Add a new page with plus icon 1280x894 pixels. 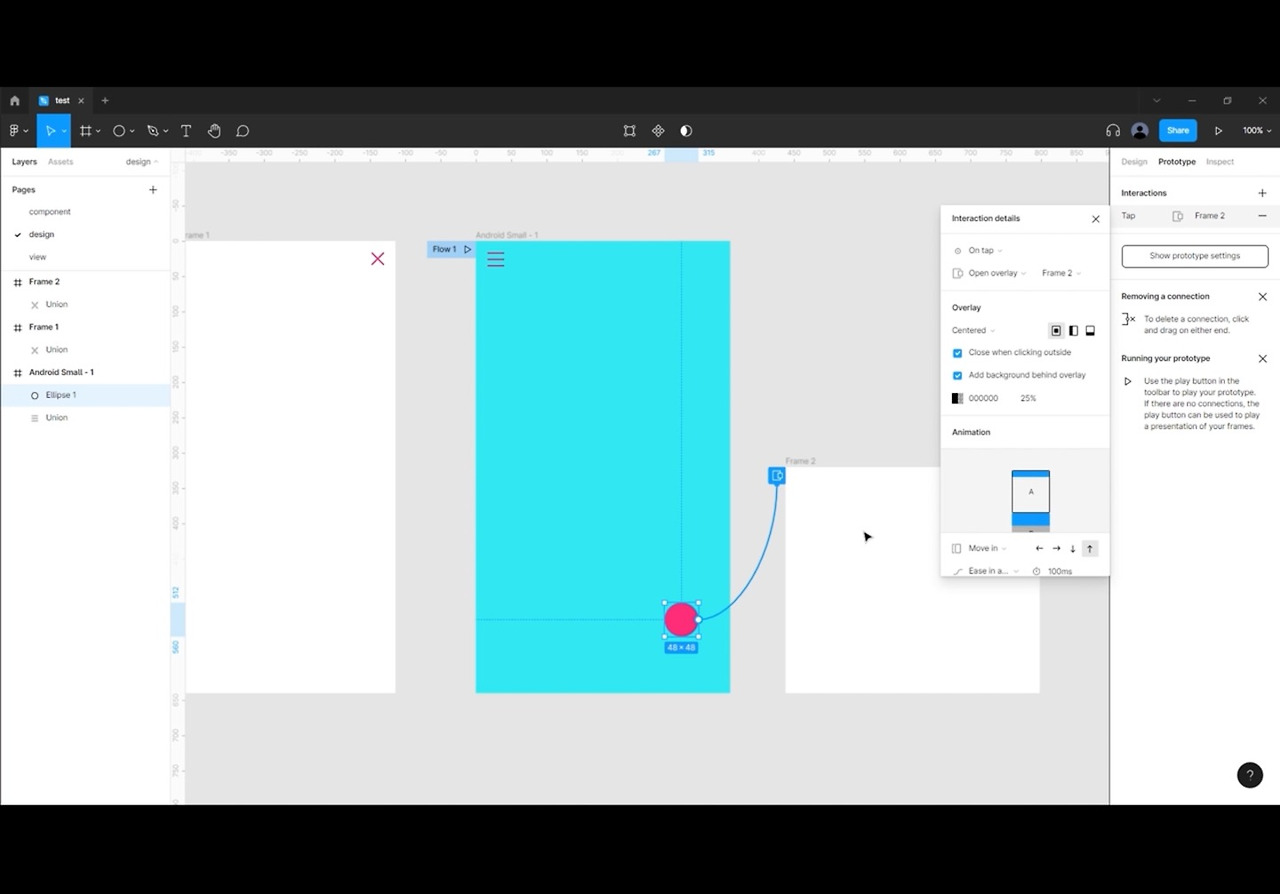coord(153,189)
